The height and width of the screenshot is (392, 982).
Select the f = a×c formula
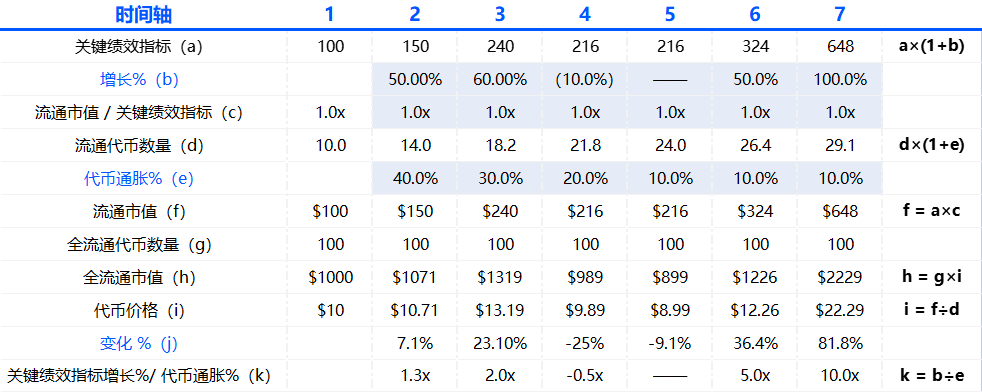pos(933,212)
